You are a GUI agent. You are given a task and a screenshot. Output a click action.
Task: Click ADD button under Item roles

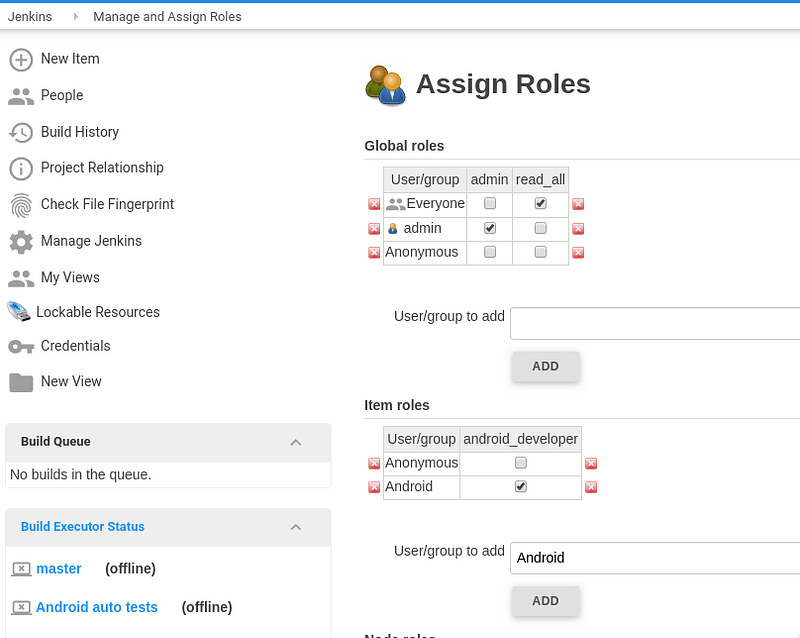[x=545, y=601]
